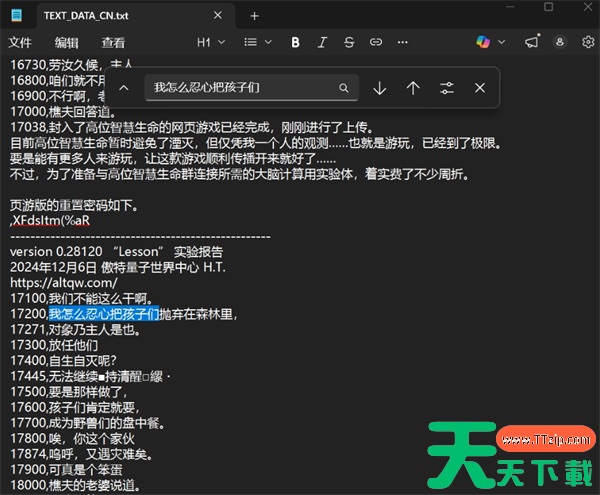
Task: Click the magnifier search icon
Action: pyautogui.click(x=343, y=88)
